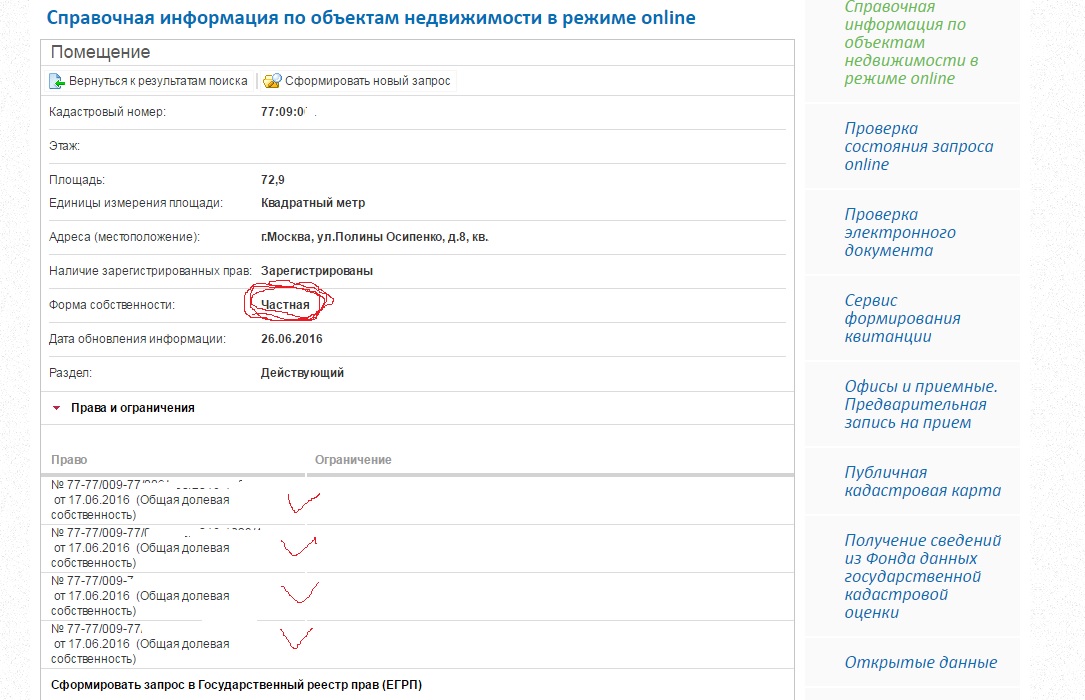Open 'Получение сведений из Фонда данных' link

[x=922, y=576]
